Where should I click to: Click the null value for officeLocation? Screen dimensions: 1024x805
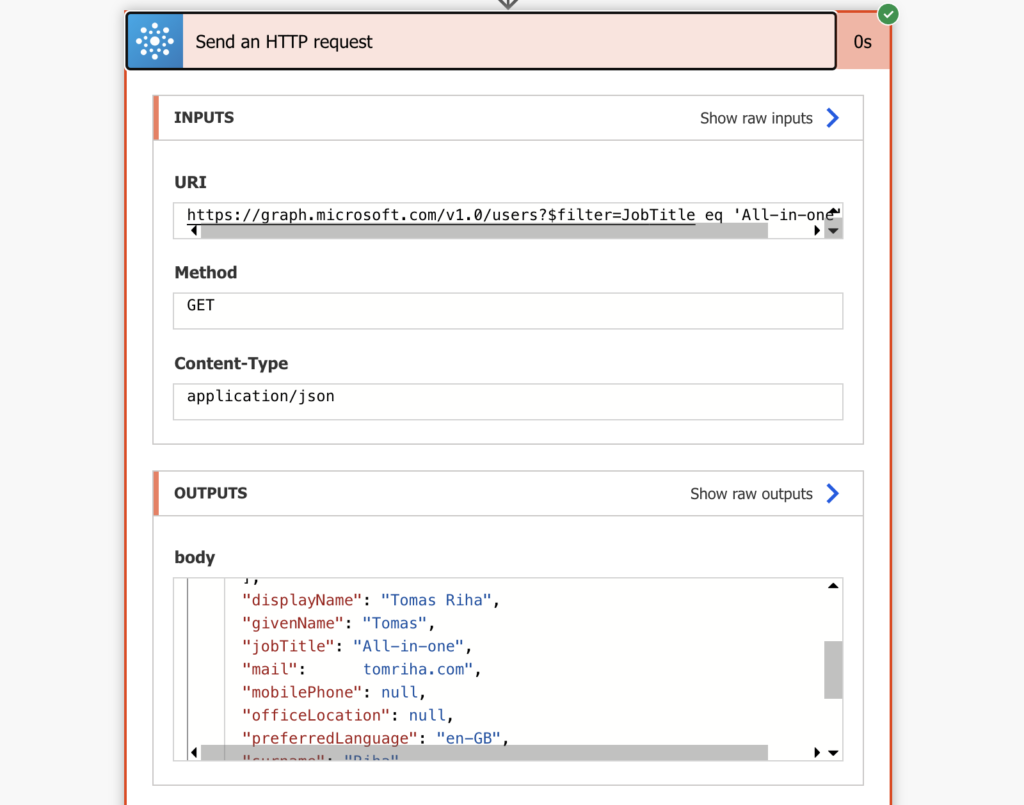426,716
